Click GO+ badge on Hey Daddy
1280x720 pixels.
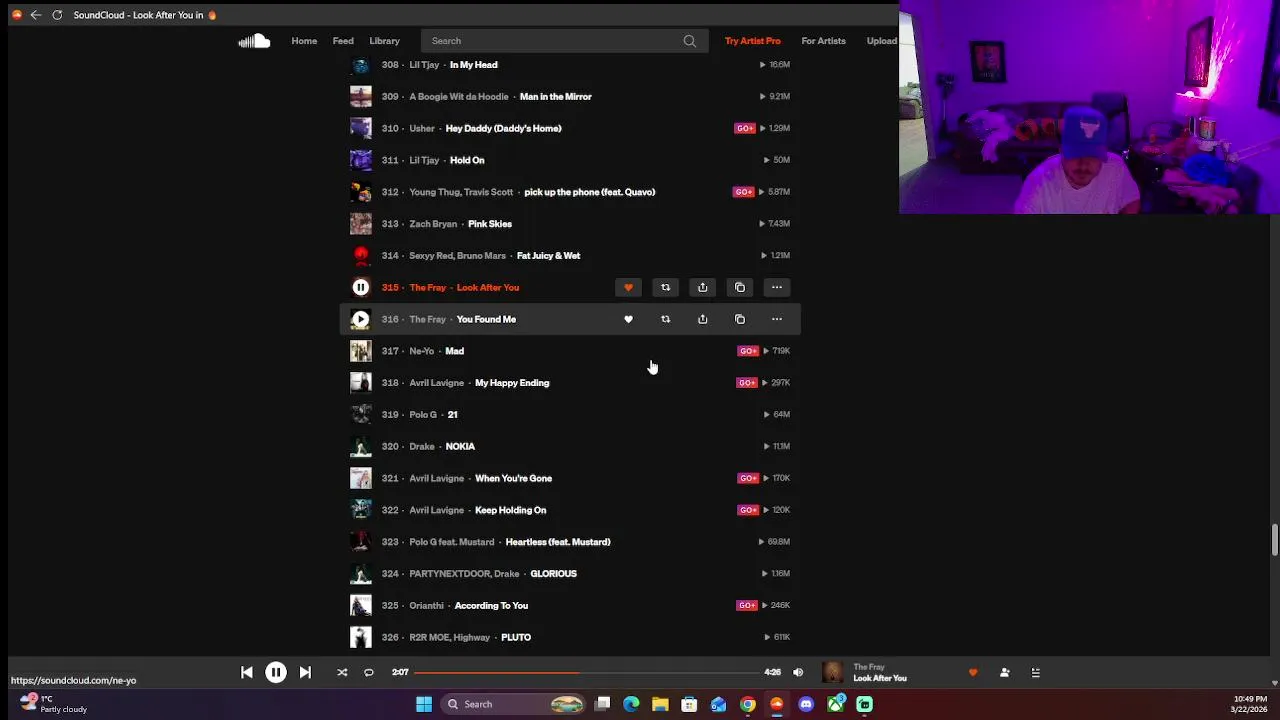pyautogui.click(x=745, y=129)
